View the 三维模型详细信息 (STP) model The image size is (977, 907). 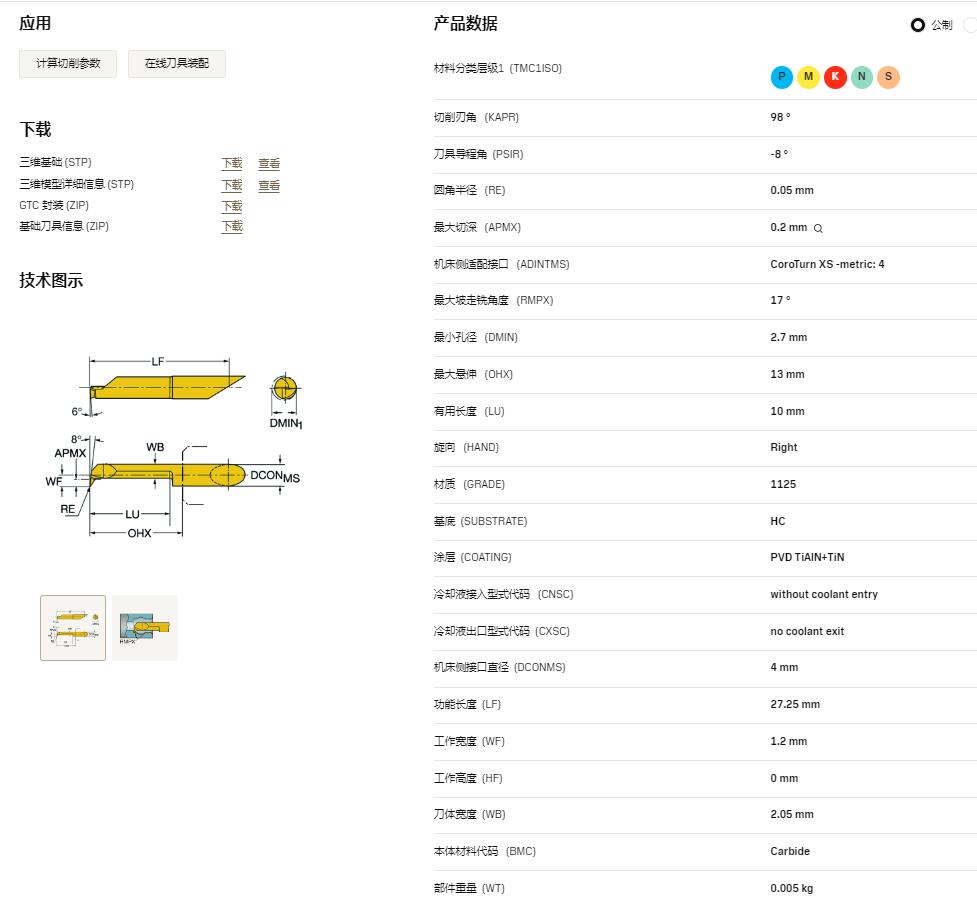(x=269, y=186)
